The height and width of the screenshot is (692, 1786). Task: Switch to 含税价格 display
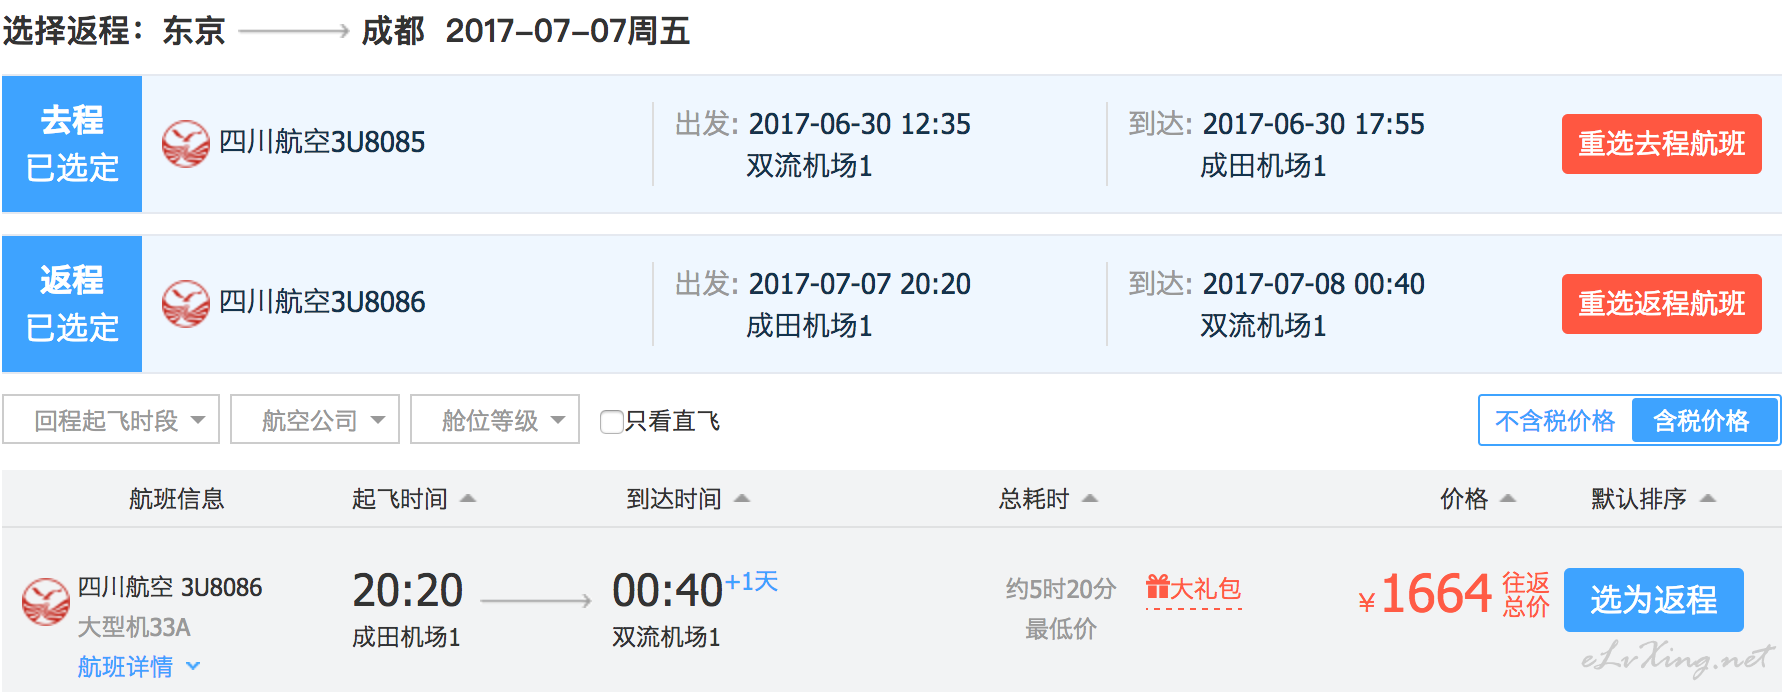click(x=1702, y=420)
